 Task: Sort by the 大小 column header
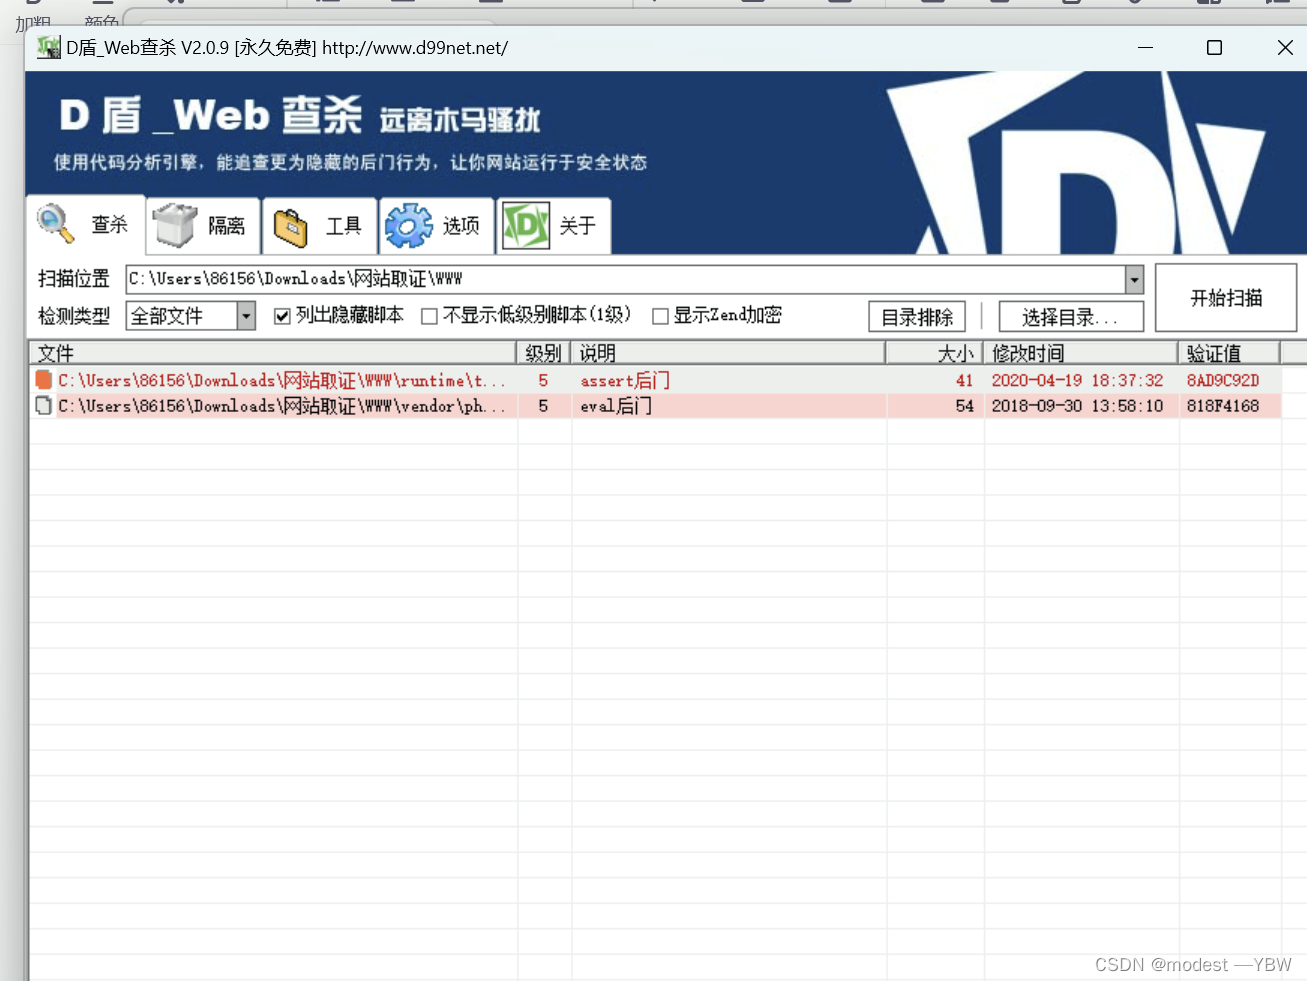tap(934, 353)
